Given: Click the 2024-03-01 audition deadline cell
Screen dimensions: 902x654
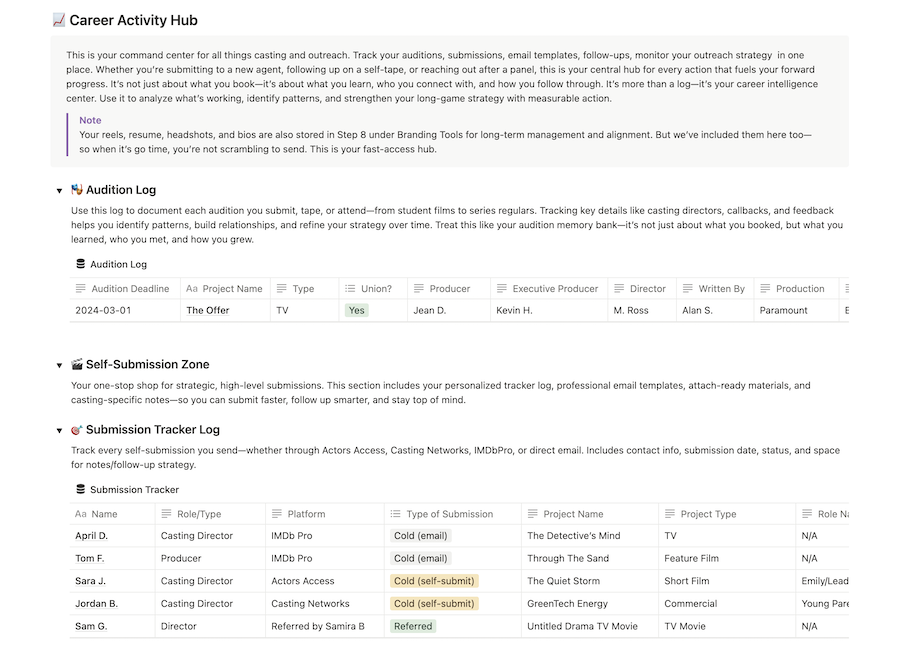Looking at the screenshot, I should tap(103, 310).
